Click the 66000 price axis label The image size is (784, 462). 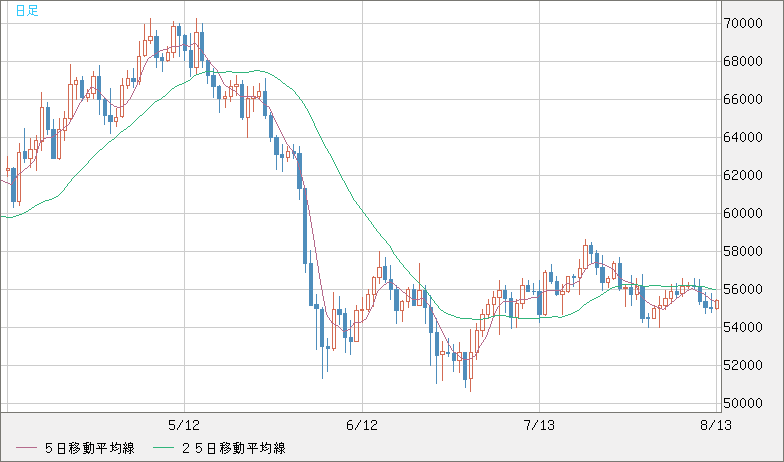click(x=742, y=100)
